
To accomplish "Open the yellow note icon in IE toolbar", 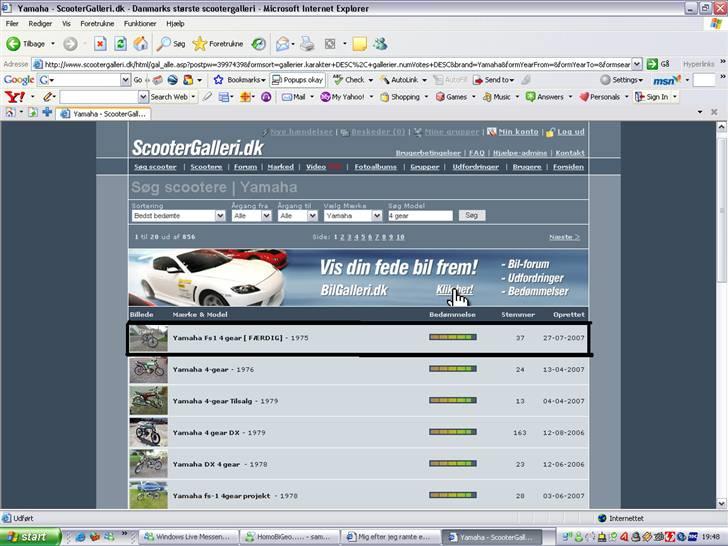I will coord(359,44).
